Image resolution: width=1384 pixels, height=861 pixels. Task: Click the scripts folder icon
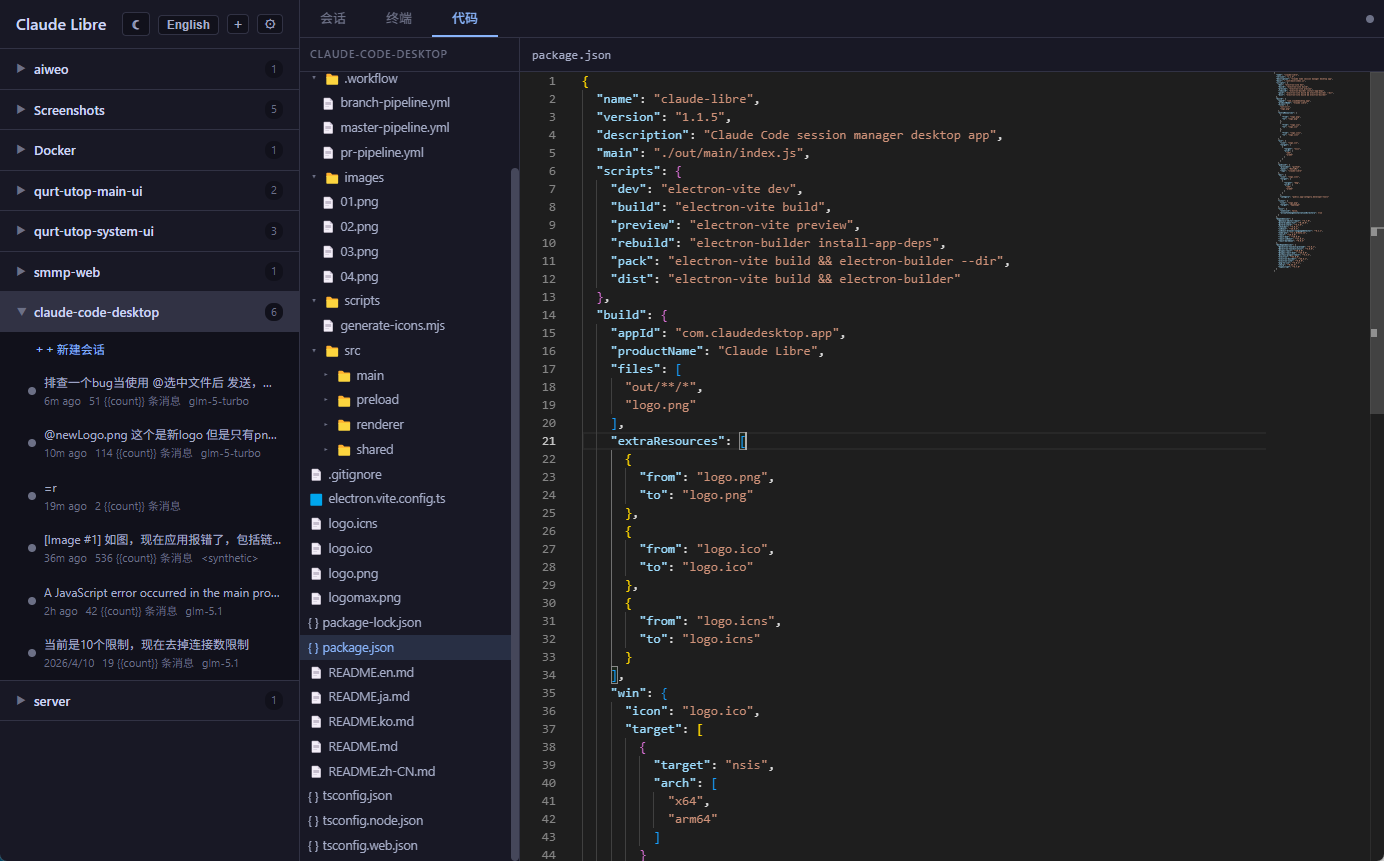(x=332, y=301)
